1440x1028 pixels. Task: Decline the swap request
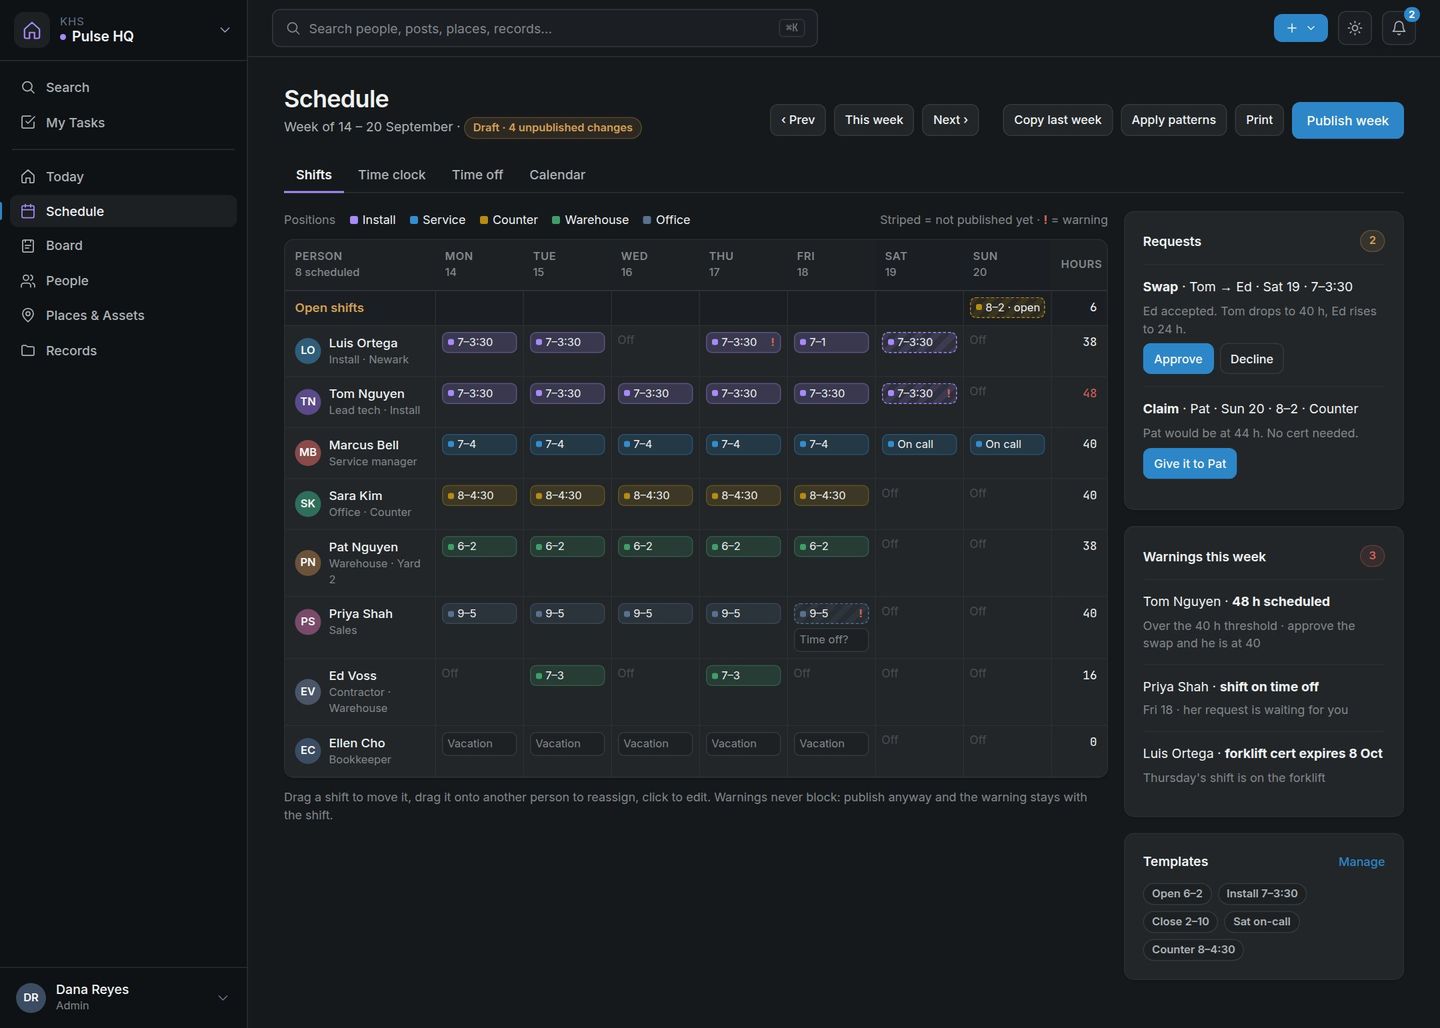1251,359
